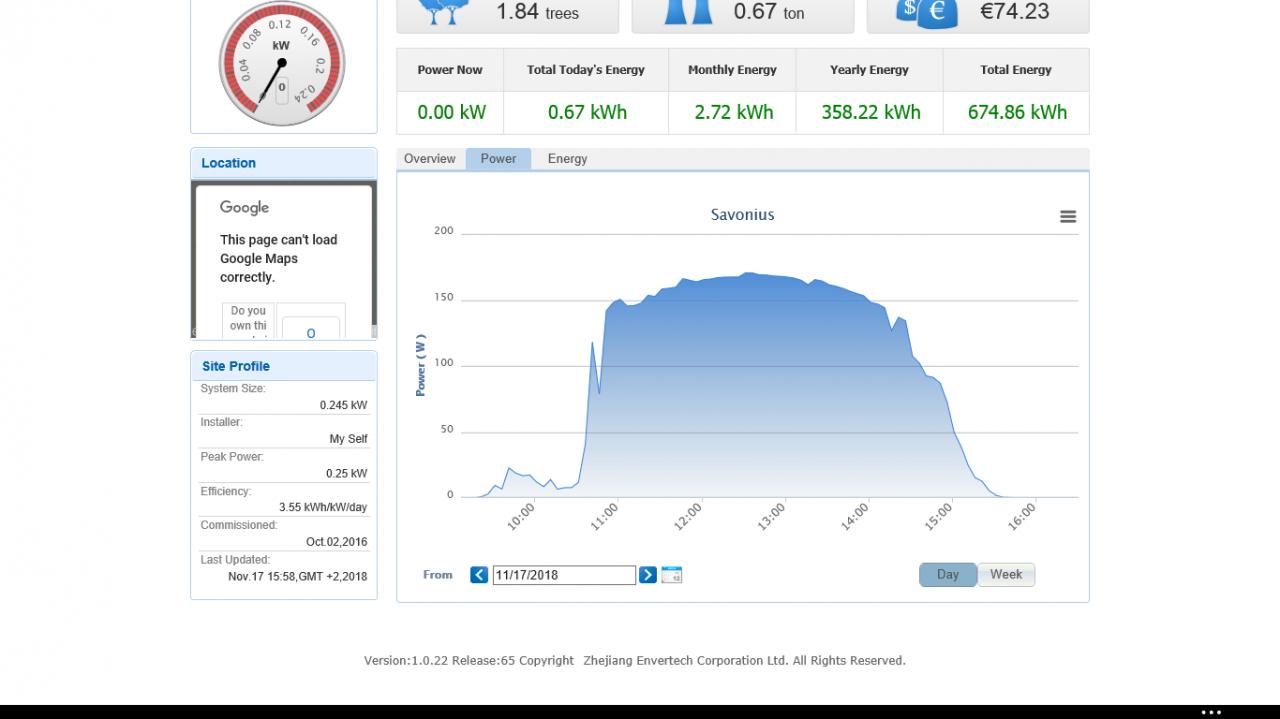Click the Yearly Energy column header
Screen dimensions: 1280x719
(x=869, y=70)
